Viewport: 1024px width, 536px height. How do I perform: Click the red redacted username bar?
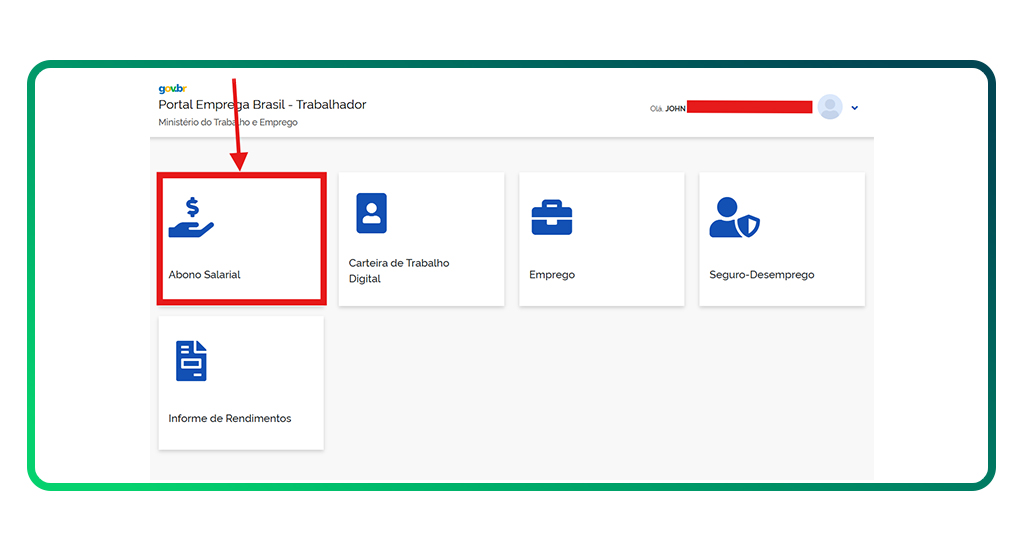click(750, 107)
